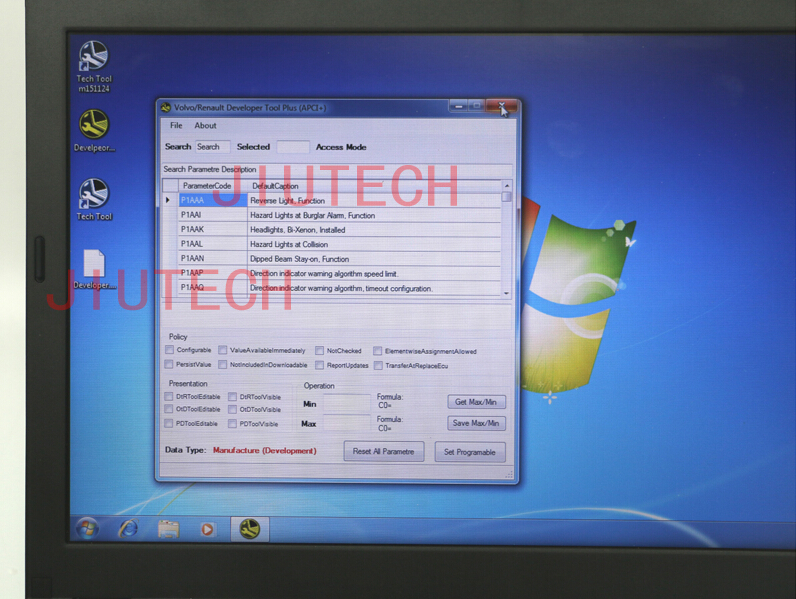Select Developer Tool Plus taskbar button
Screen dimensions: 796x599
click(x=250, y=528)
